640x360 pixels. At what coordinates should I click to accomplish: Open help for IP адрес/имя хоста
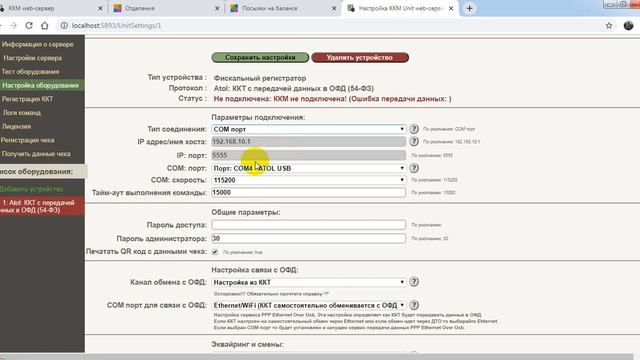pos(414,141)
